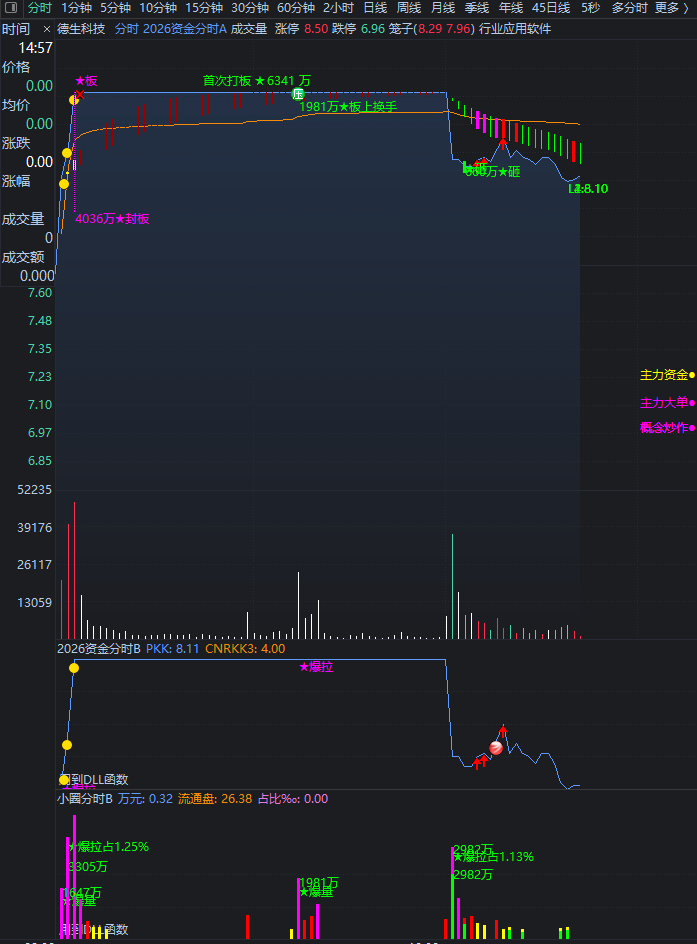697x944 pixels.
Task: Click the 占比‰: 0.00 value
Action: tap(293, 799)
